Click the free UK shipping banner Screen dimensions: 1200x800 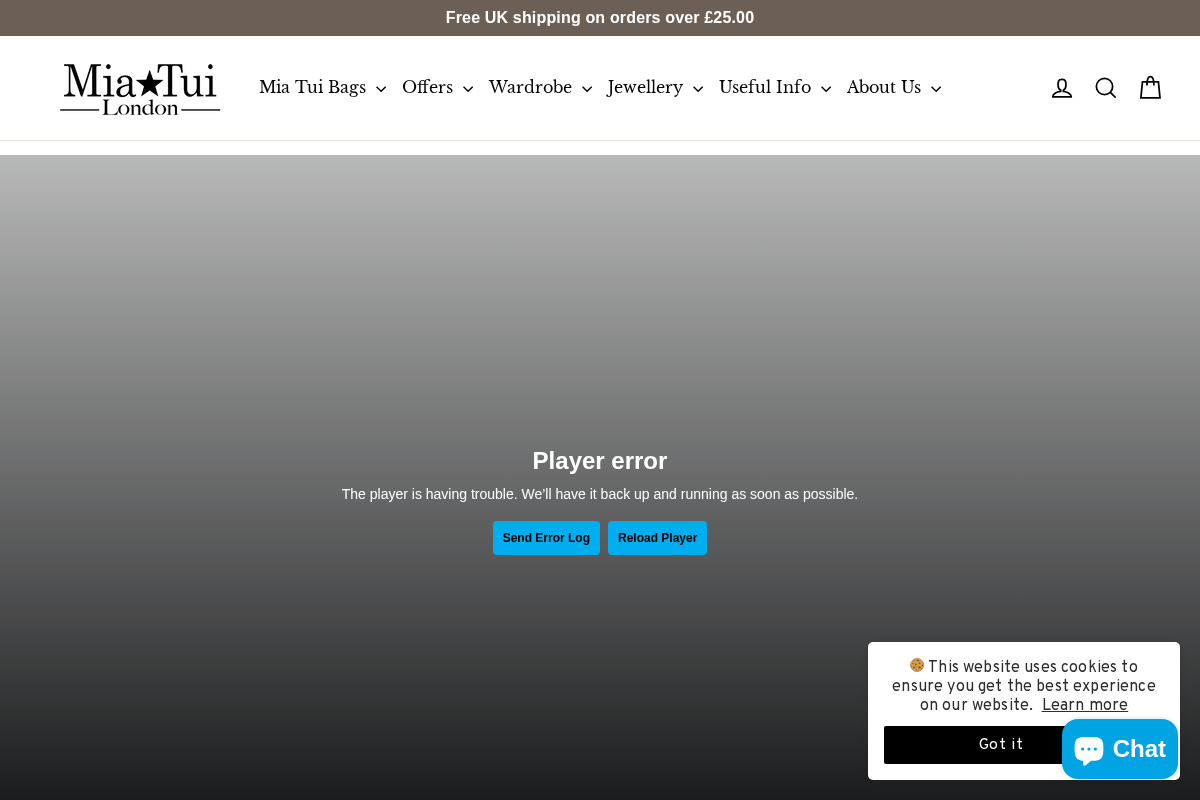(x=600, y=17)
